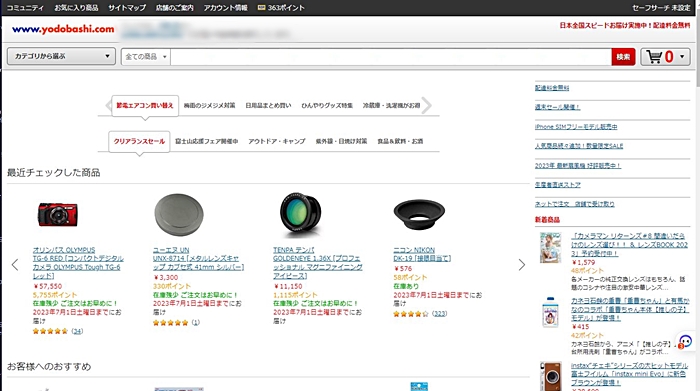Select the 日用品まとめ買い tab
Image resolution: width=700 pixels, height=391 pixels.
point(268,106)
